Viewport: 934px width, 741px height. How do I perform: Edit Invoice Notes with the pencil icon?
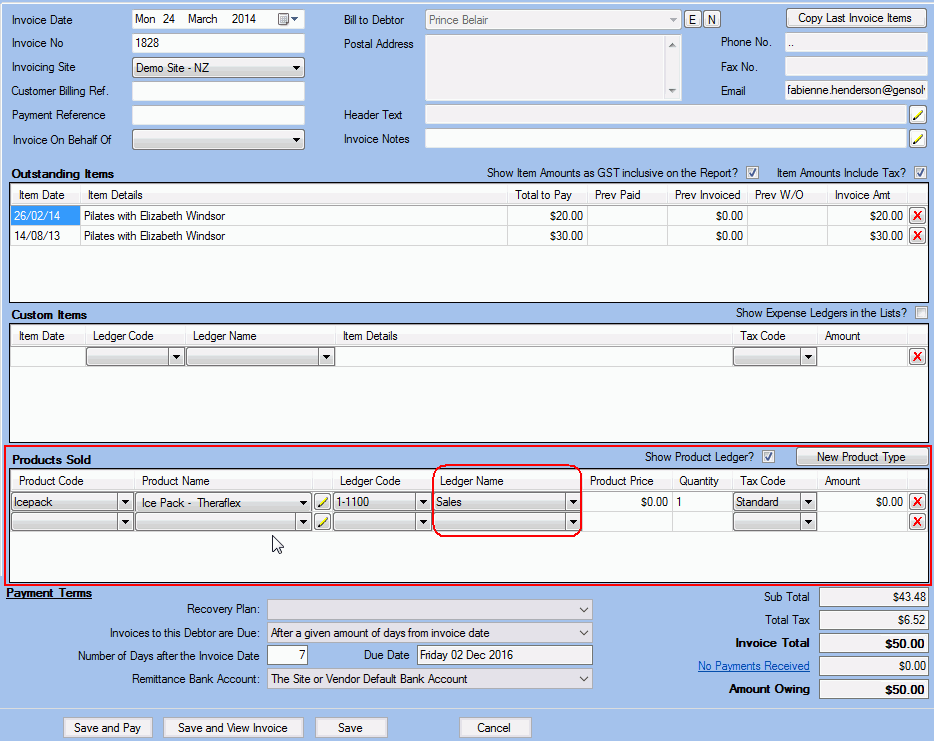918,139
